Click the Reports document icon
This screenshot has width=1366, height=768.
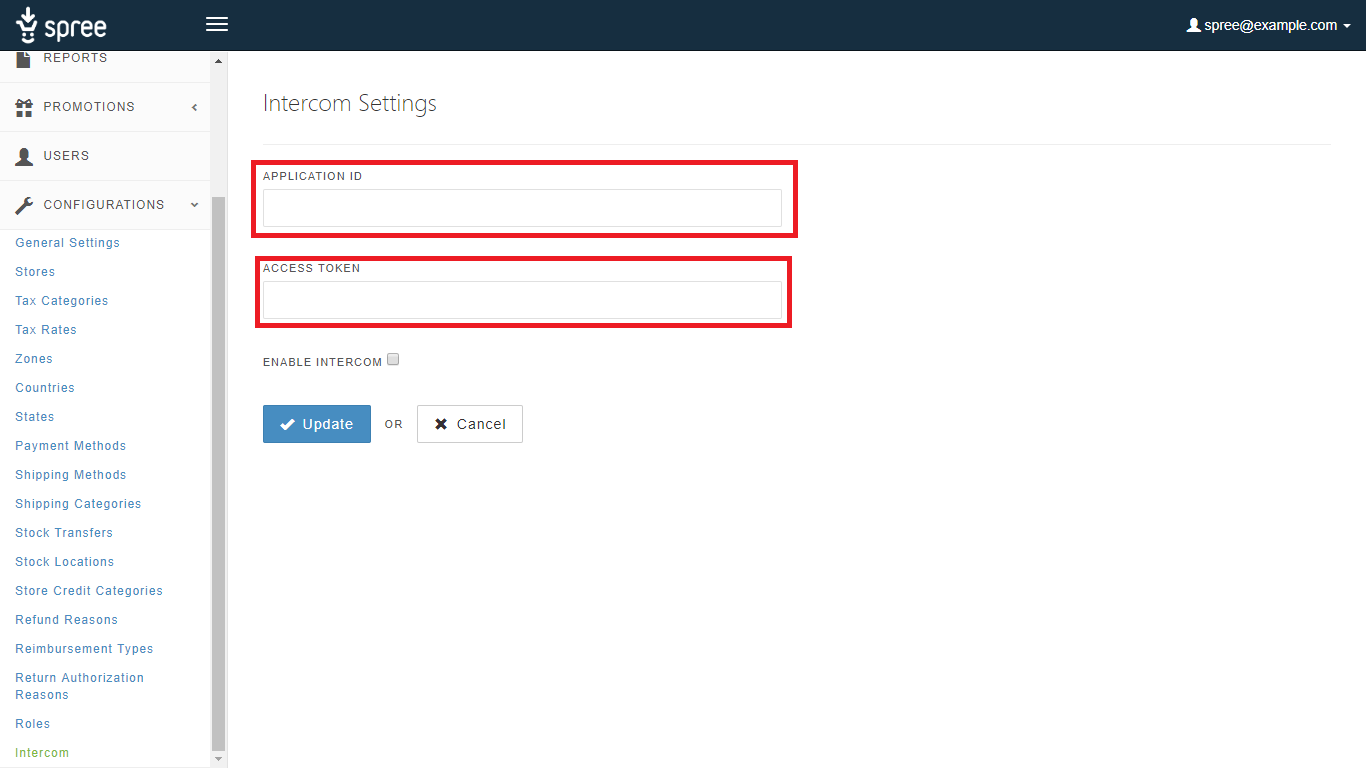(24, 58)
